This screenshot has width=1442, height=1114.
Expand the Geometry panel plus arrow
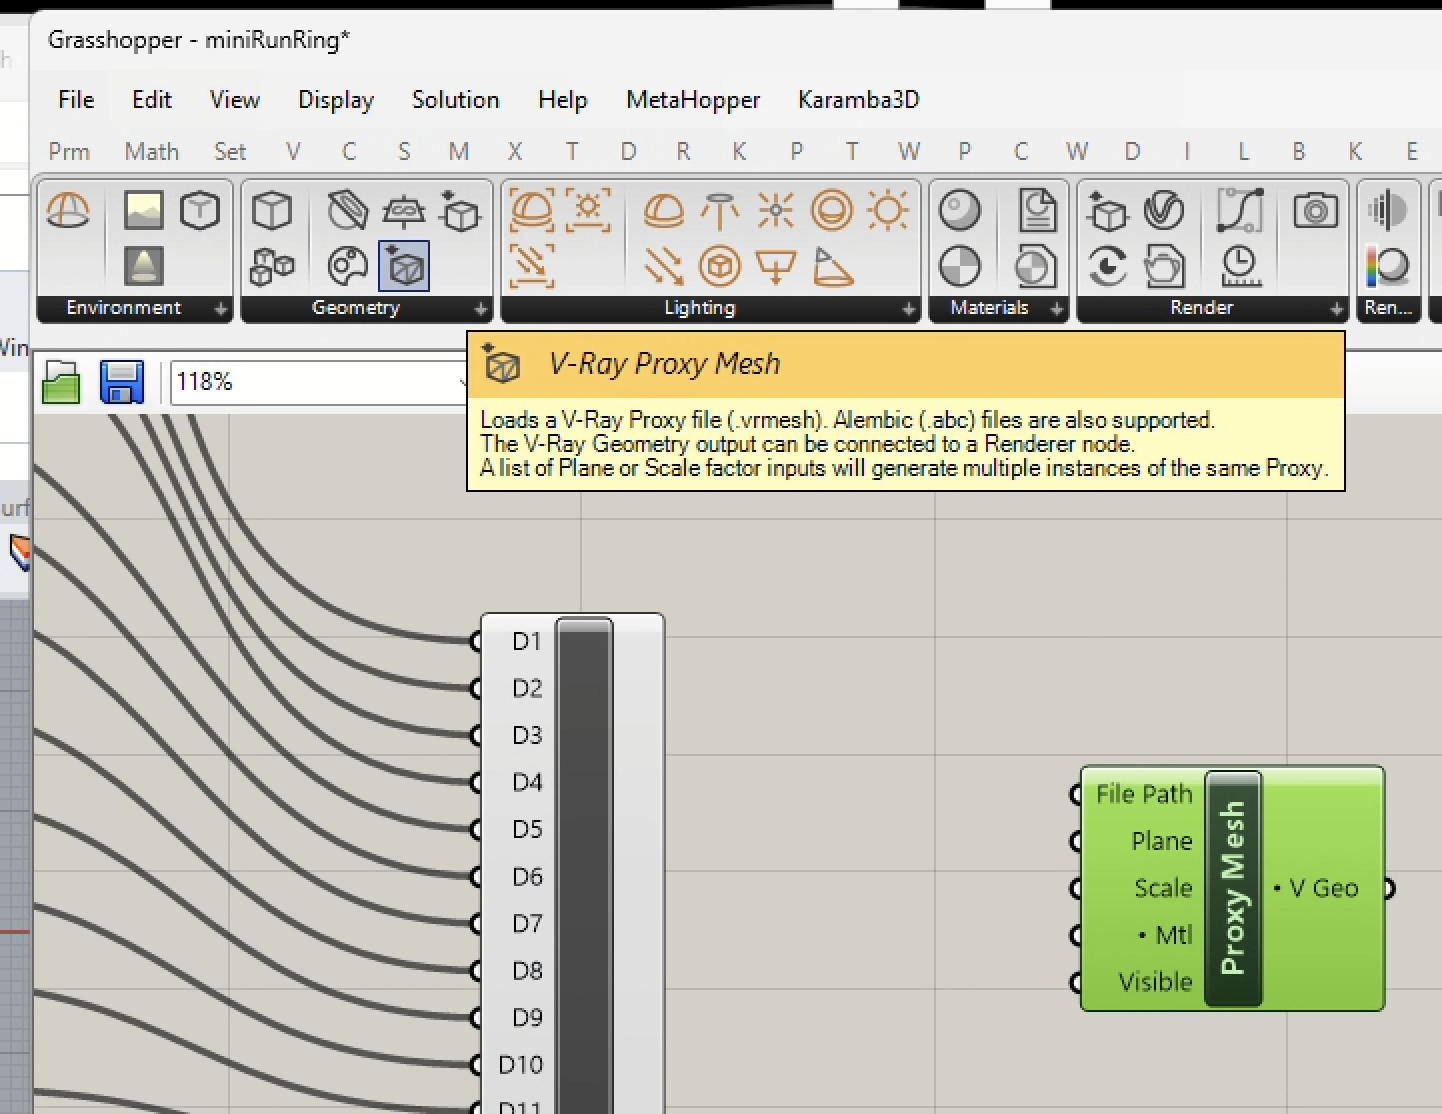481,309
